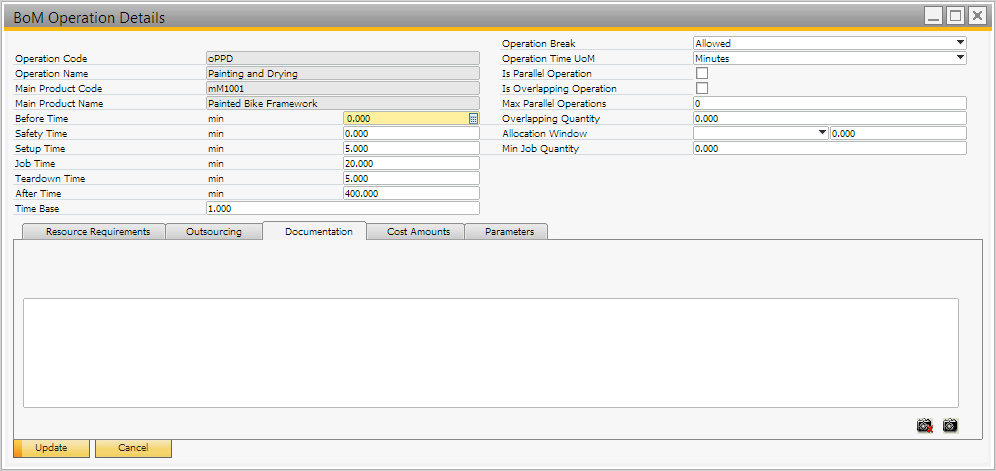Maximize the BoM Operation Details window
Image resolution: width=996 pixels, height=471 pixels.
click(954, 16)
